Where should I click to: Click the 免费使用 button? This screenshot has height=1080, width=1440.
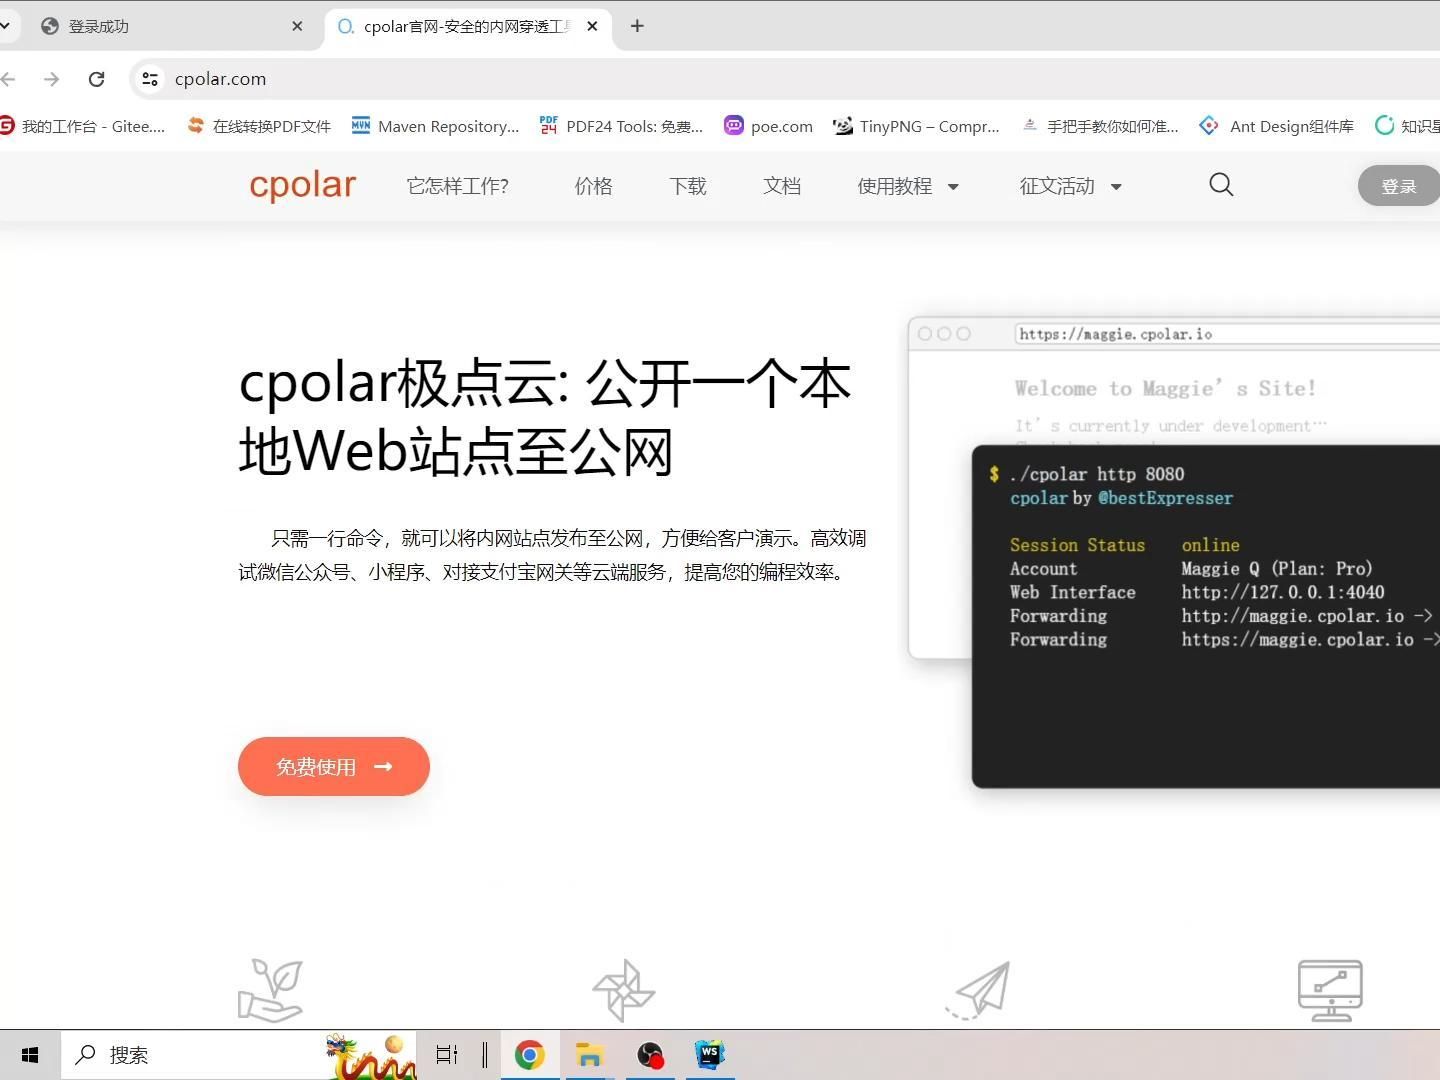tap(334, 767)
